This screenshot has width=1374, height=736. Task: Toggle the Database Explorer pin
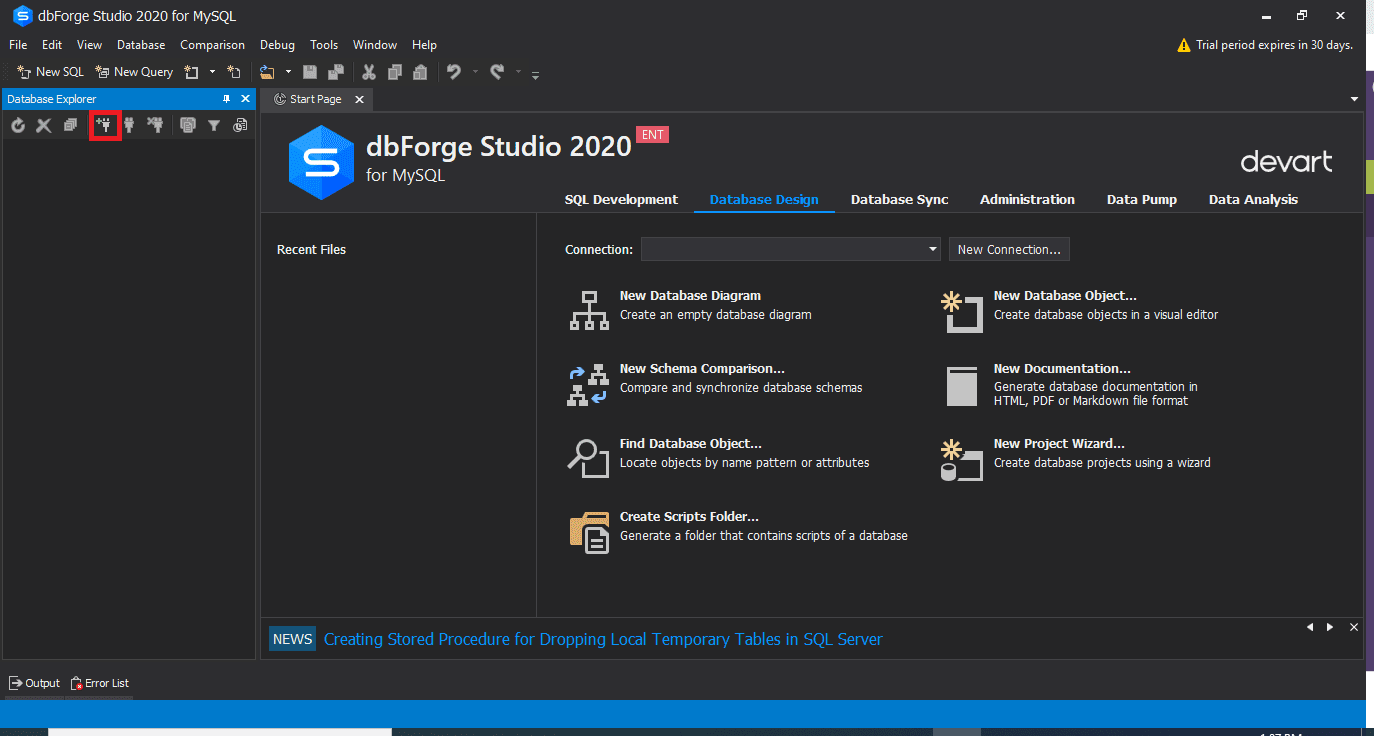pos(228,98)
